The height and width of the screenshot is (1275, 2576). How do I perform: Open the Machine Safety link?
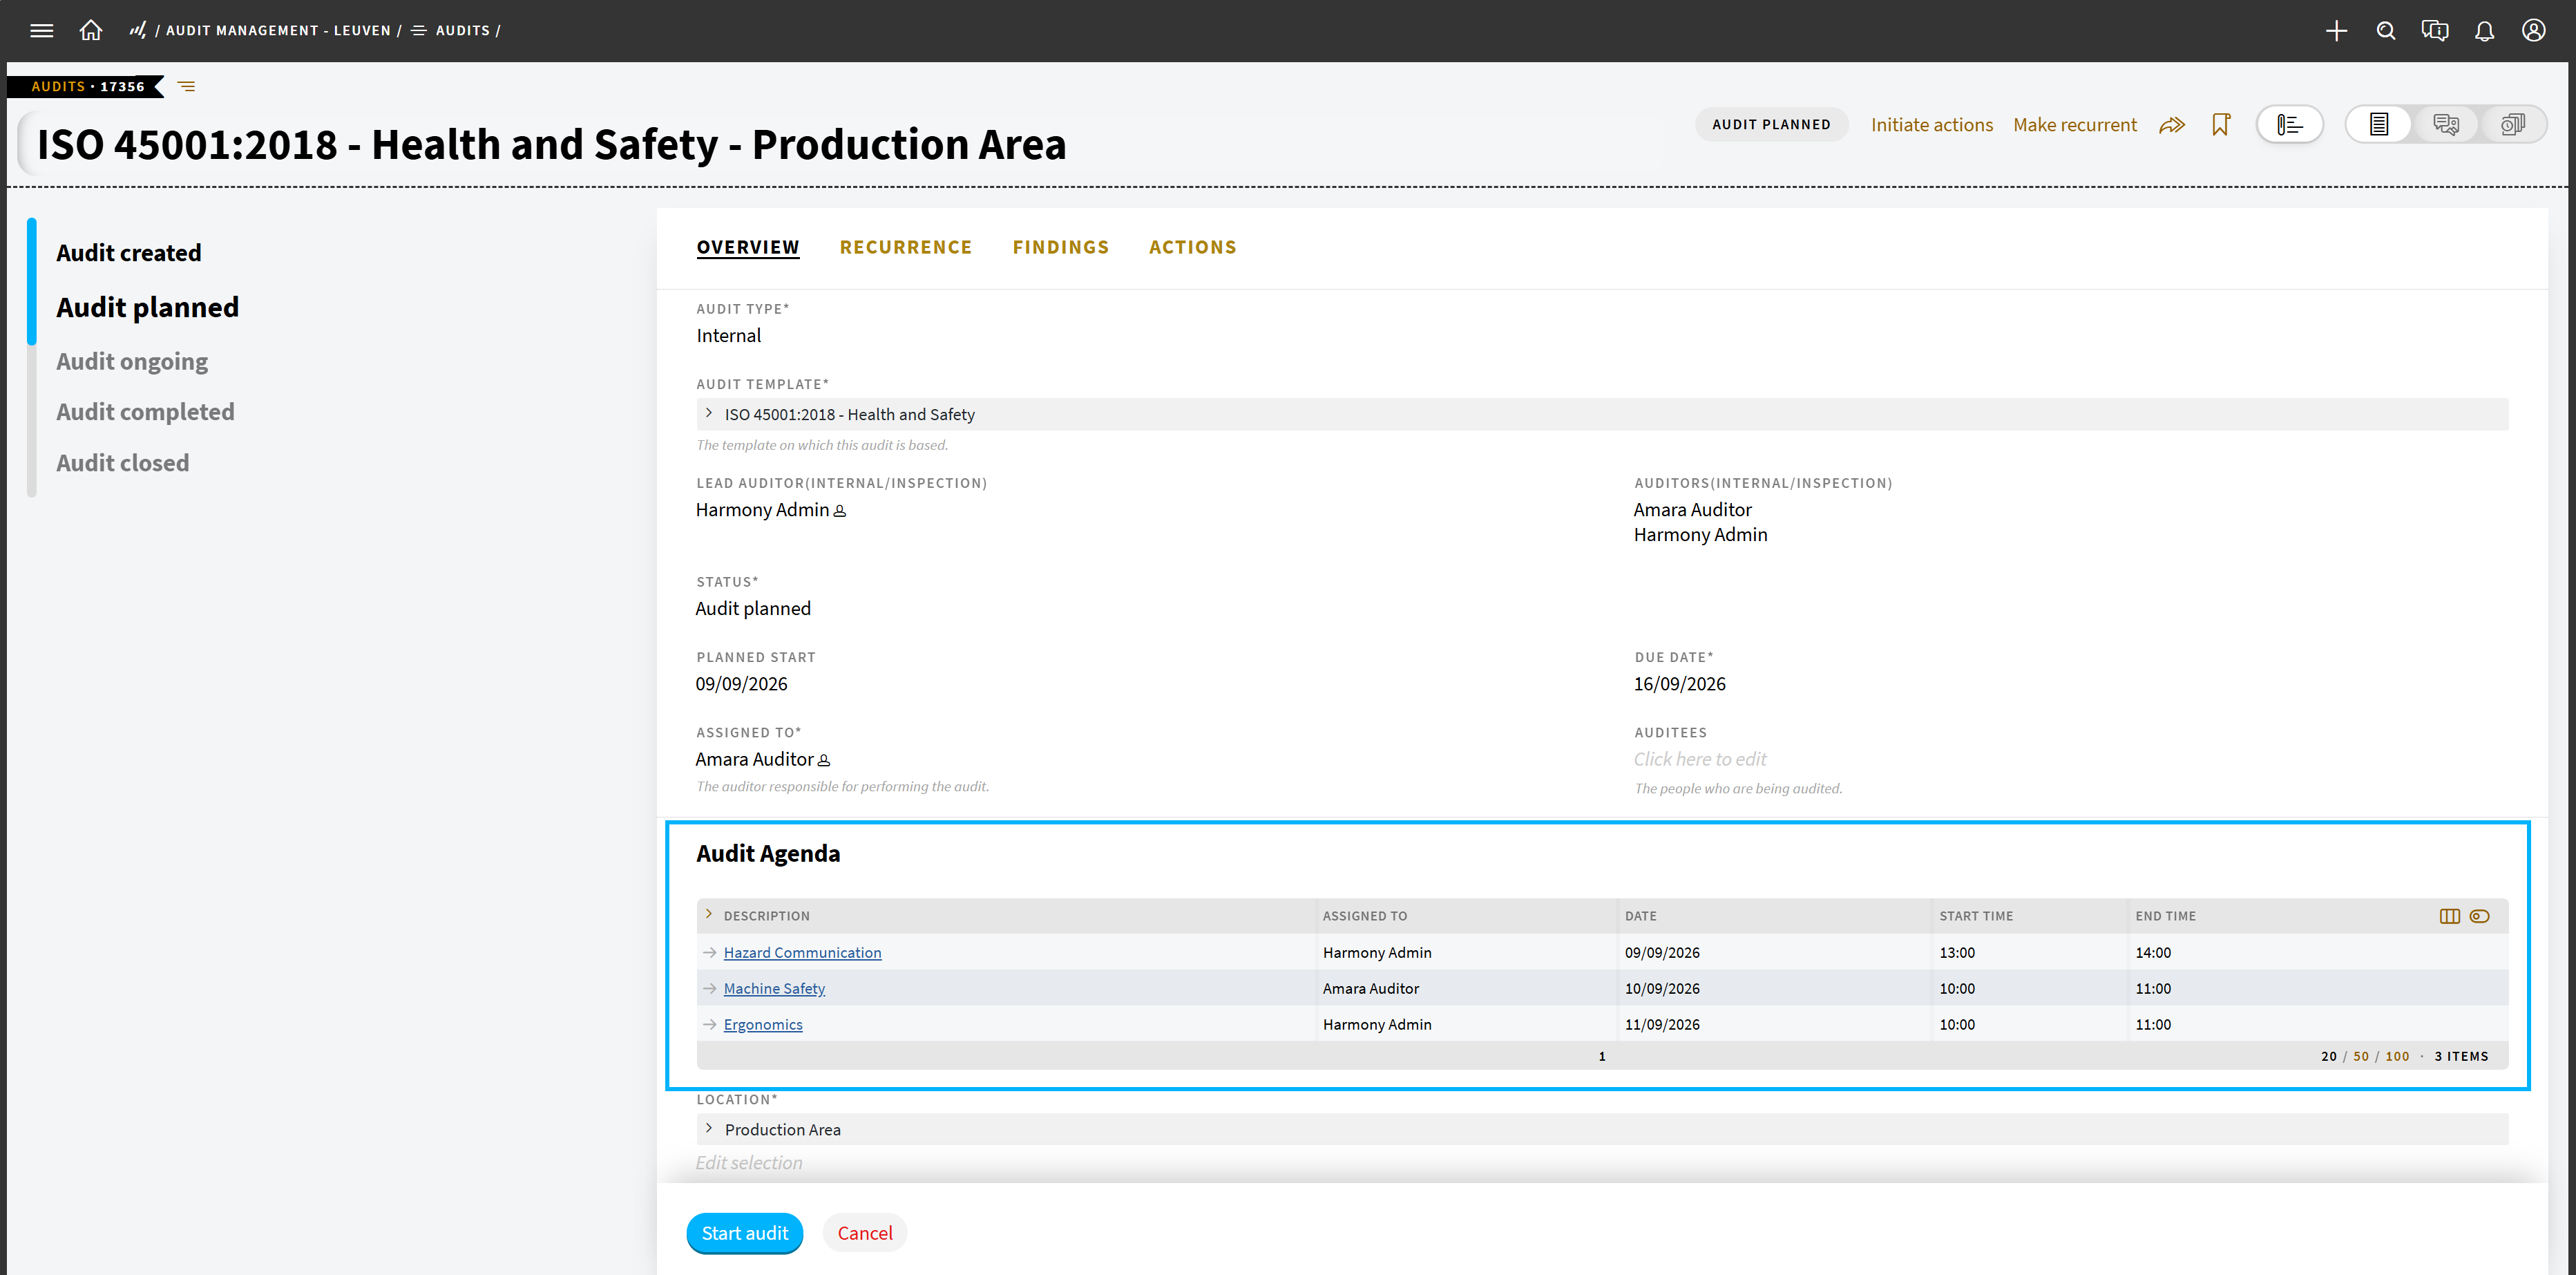tap(774, 989)
